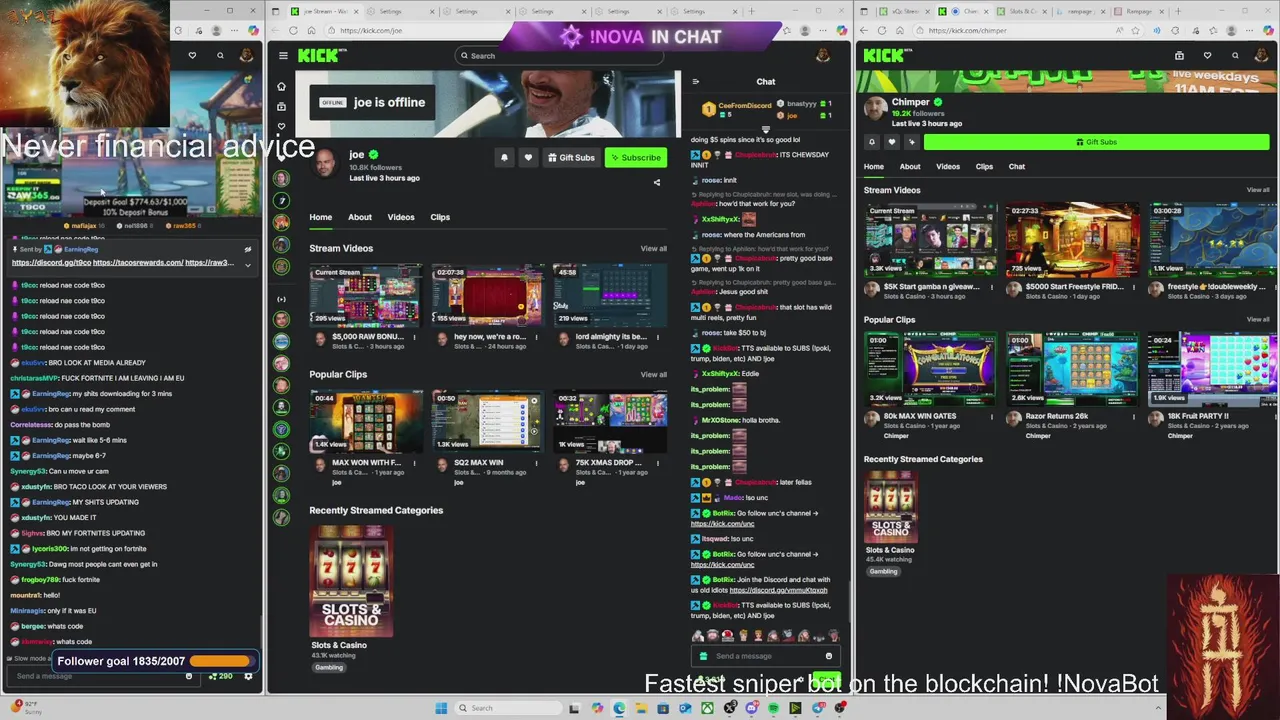
Task: Open options menu of Razor Returns 26k clip
Action: [1133, 416]
